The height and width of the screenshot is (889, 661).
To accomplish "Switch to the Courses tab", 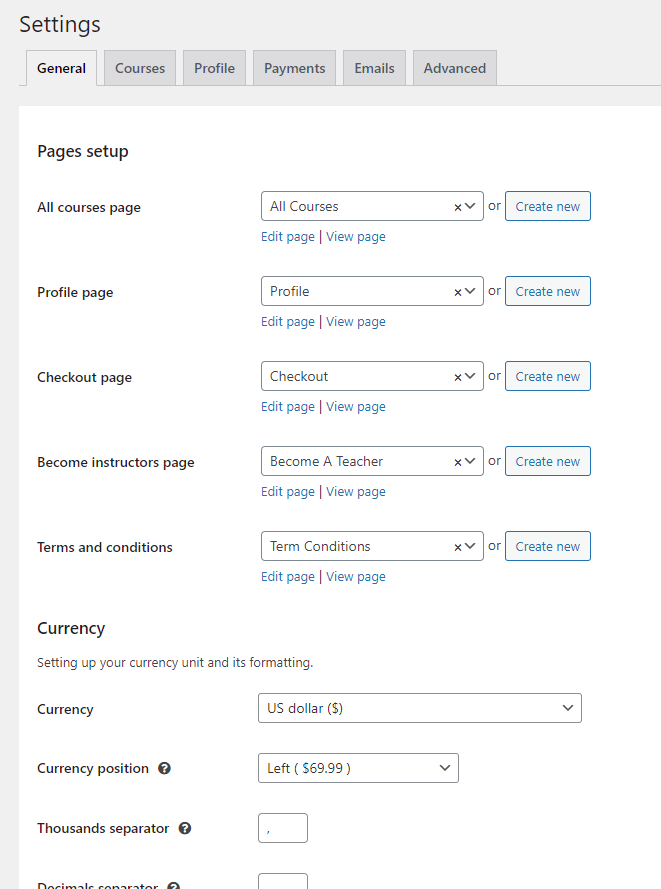I will [x=140, y=68].
